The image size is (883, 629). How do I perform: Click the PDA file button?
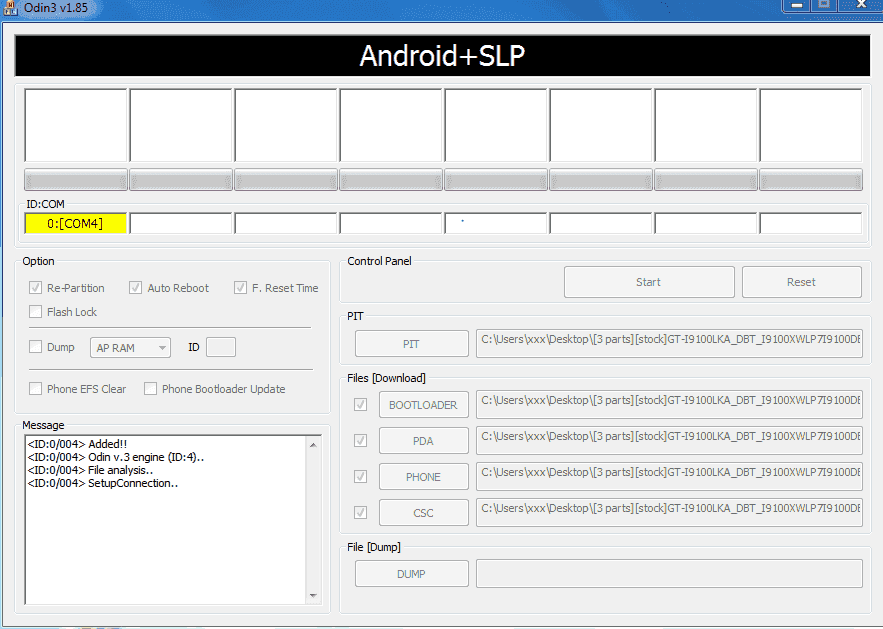pyautogui.click(x=423, y=440)
